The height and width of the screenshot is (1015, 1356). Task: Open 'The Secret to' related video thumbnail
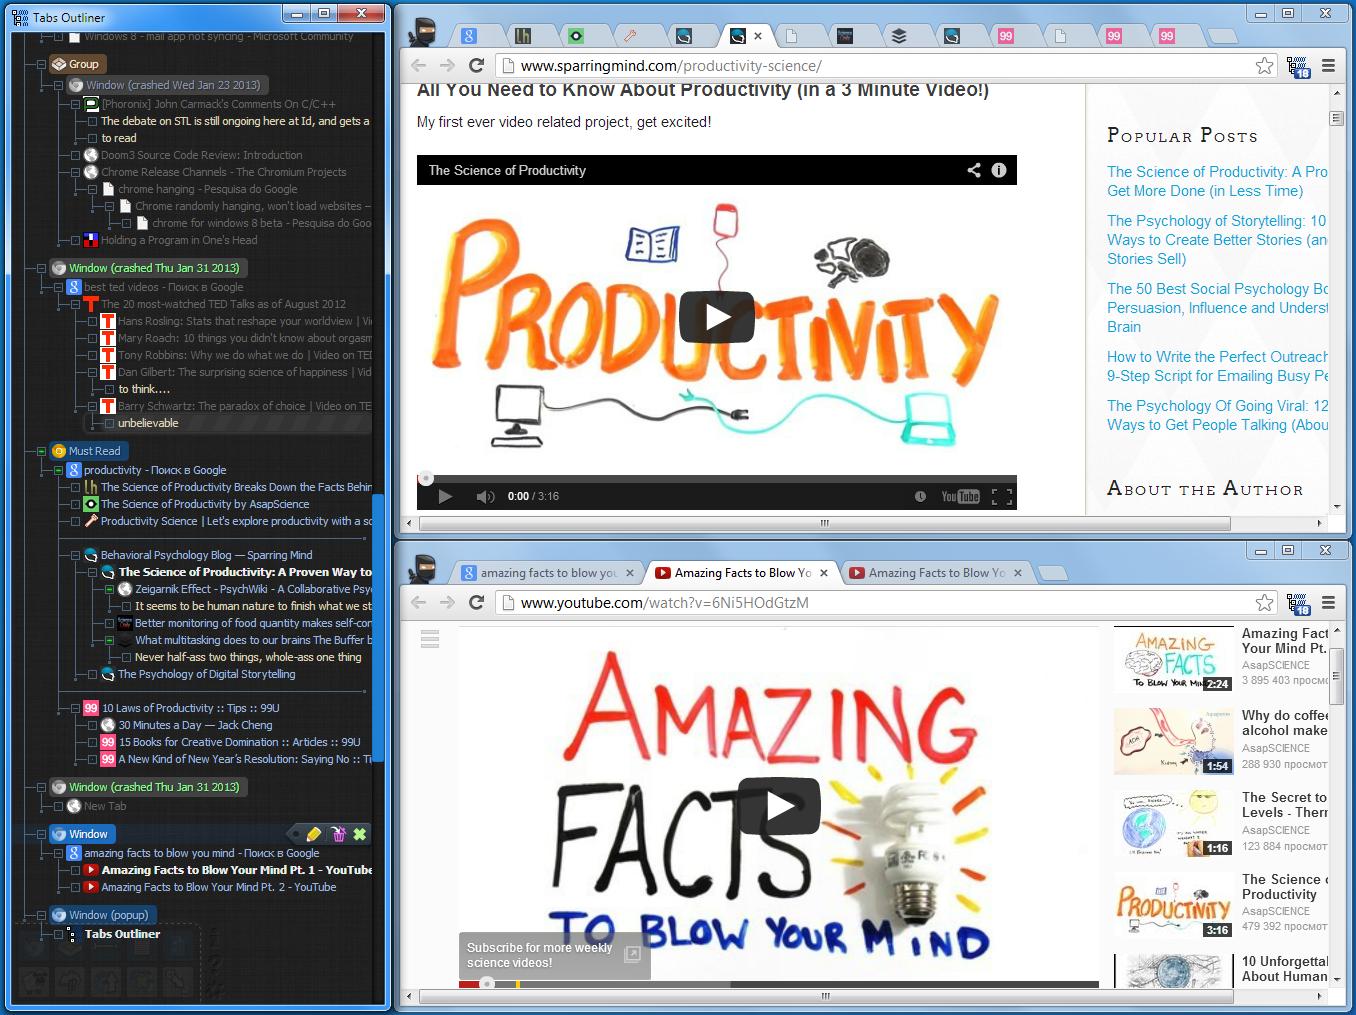pyautogui.click(x=1173, y=823)
